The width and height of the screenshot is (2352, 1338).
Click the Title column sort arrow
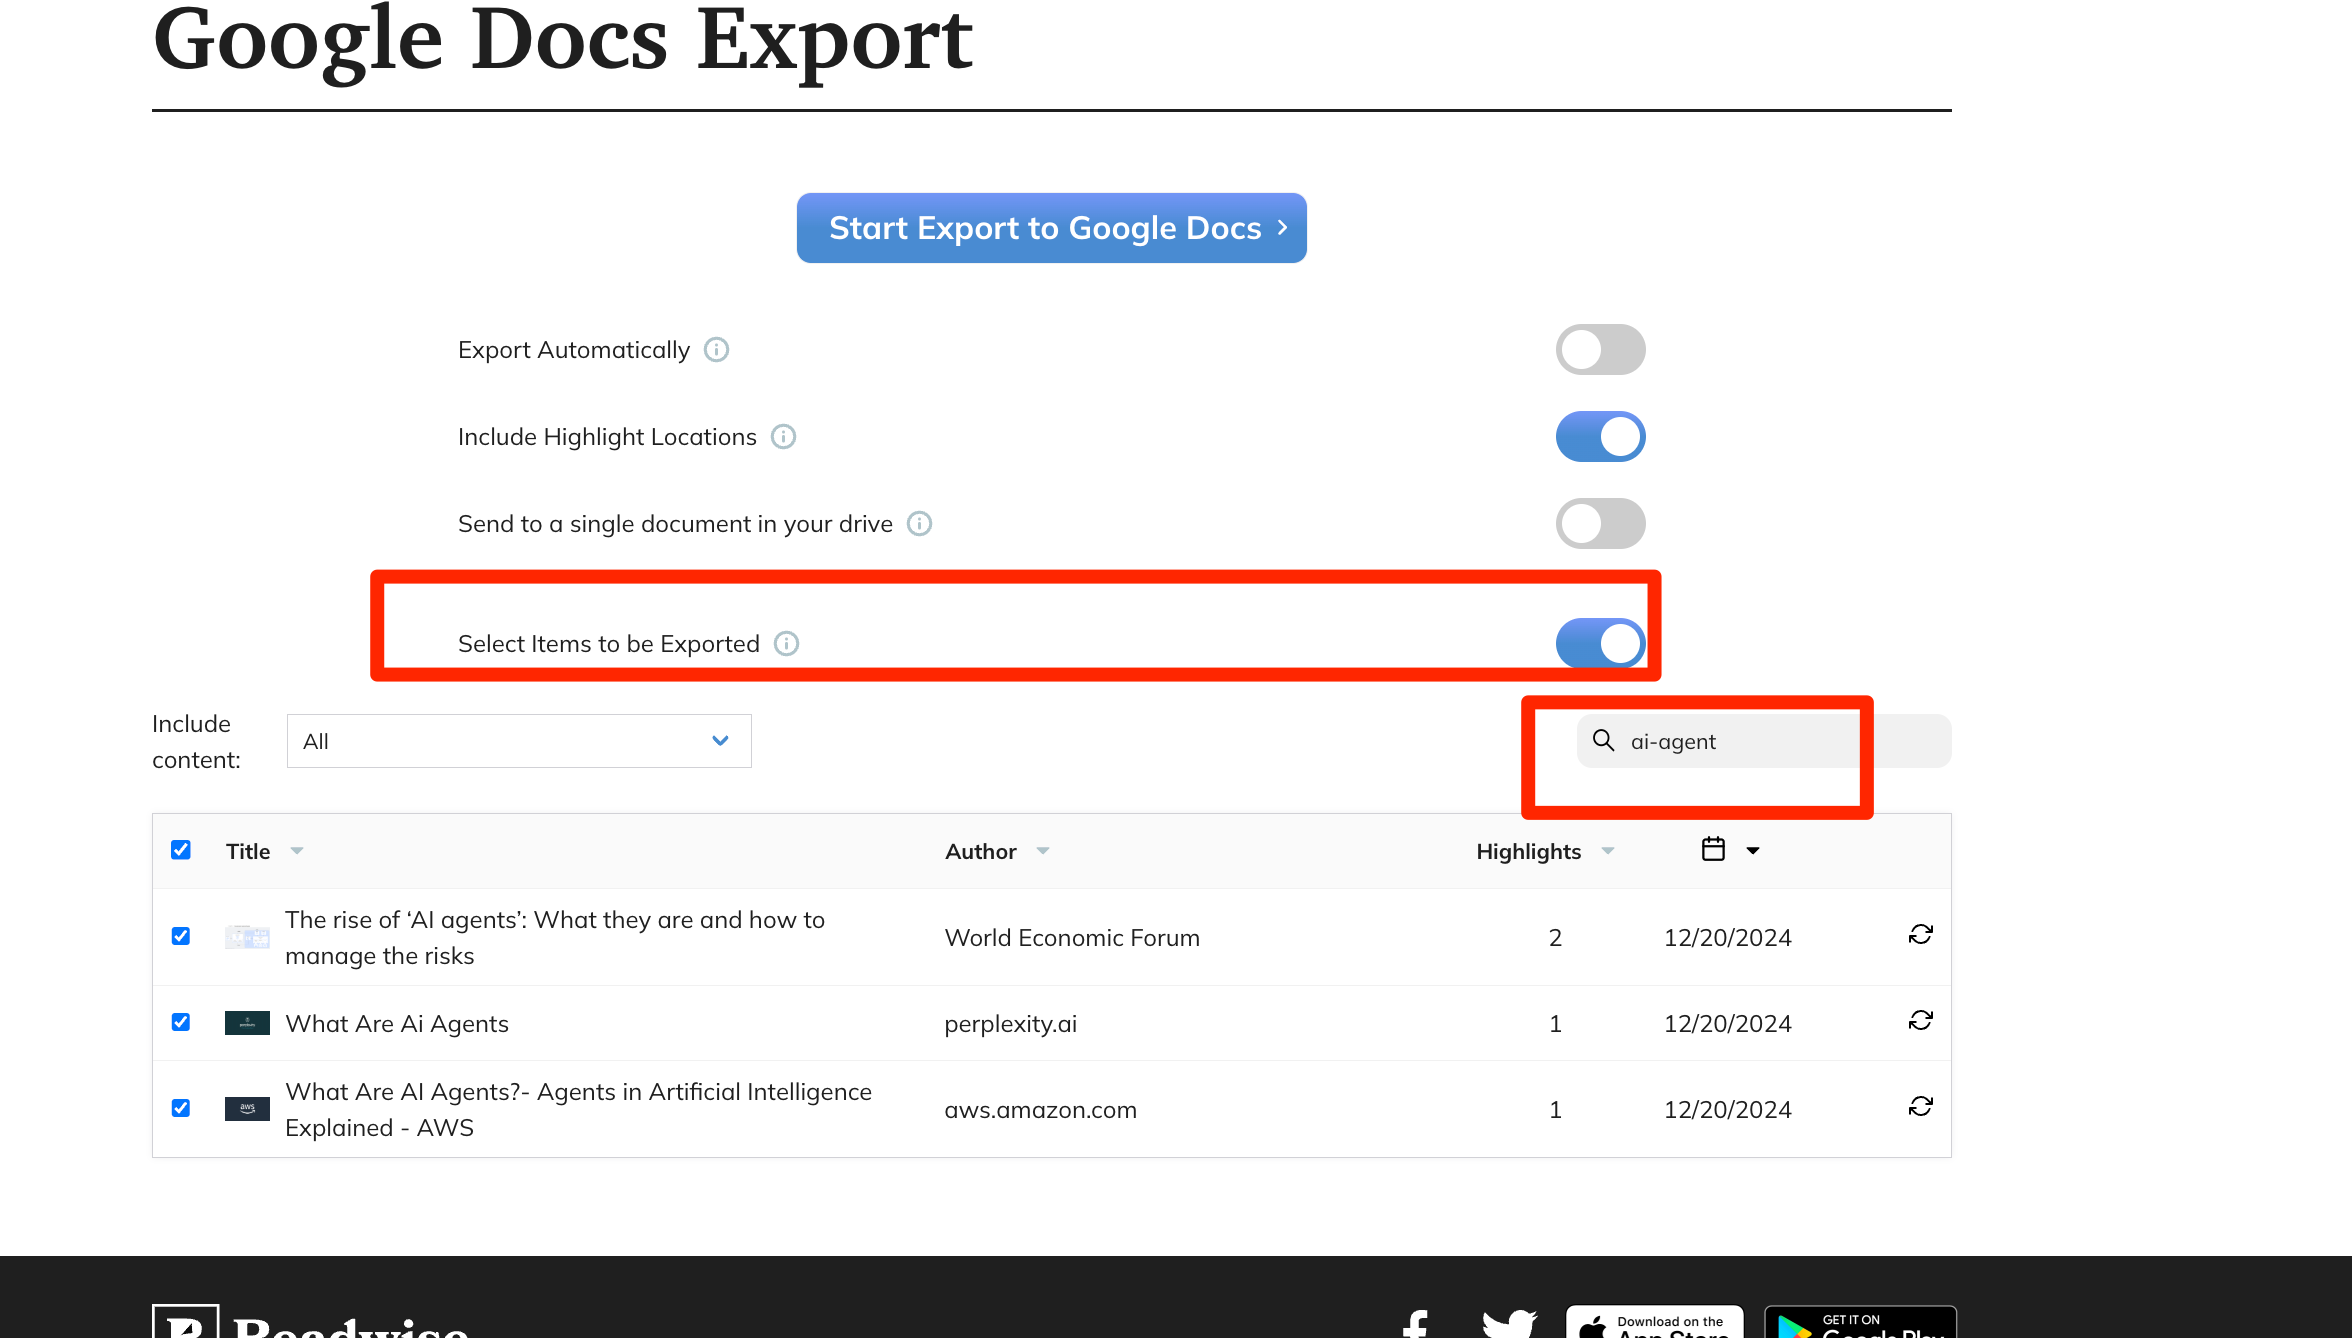[x=297, y=851]
